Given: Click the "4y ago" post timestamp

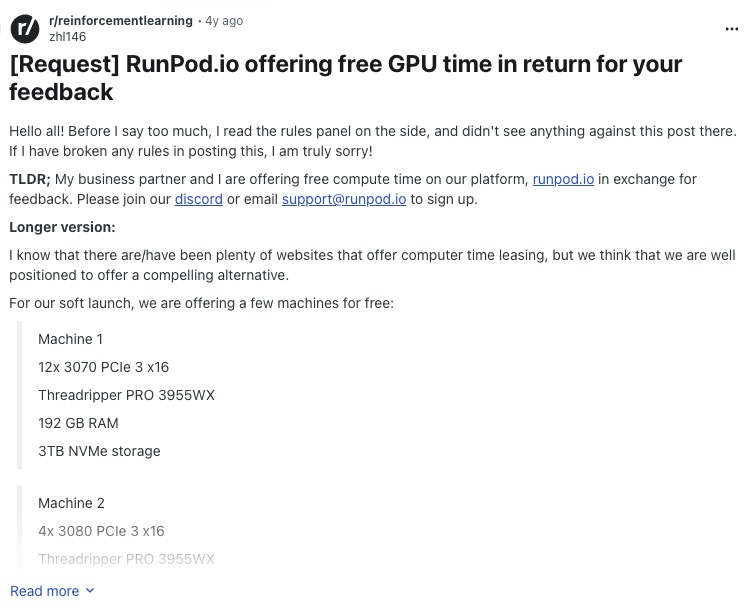Looking at the screenshot, I should [x=224, y=21].
